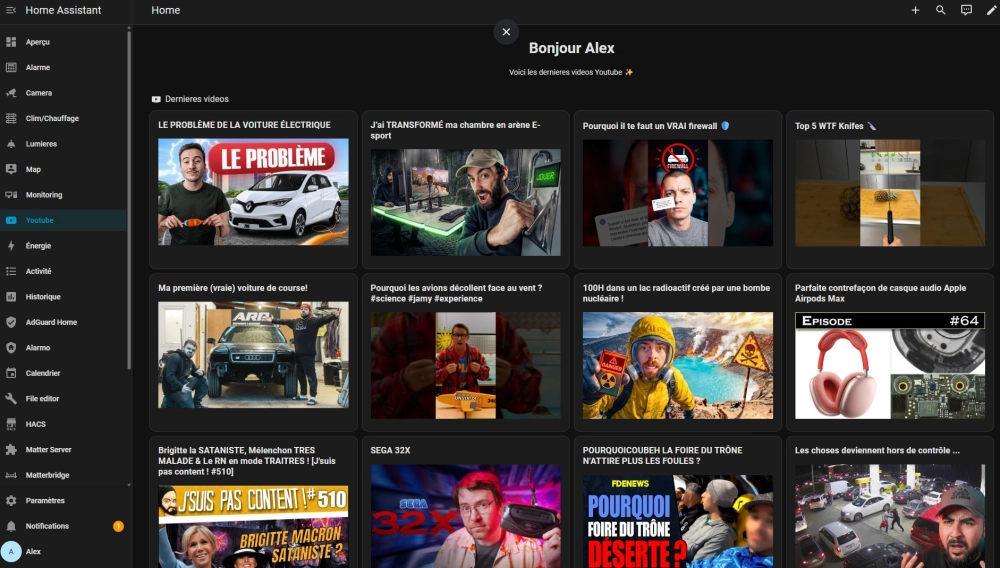Open the Audi race car thumbnail

point(253,355)
